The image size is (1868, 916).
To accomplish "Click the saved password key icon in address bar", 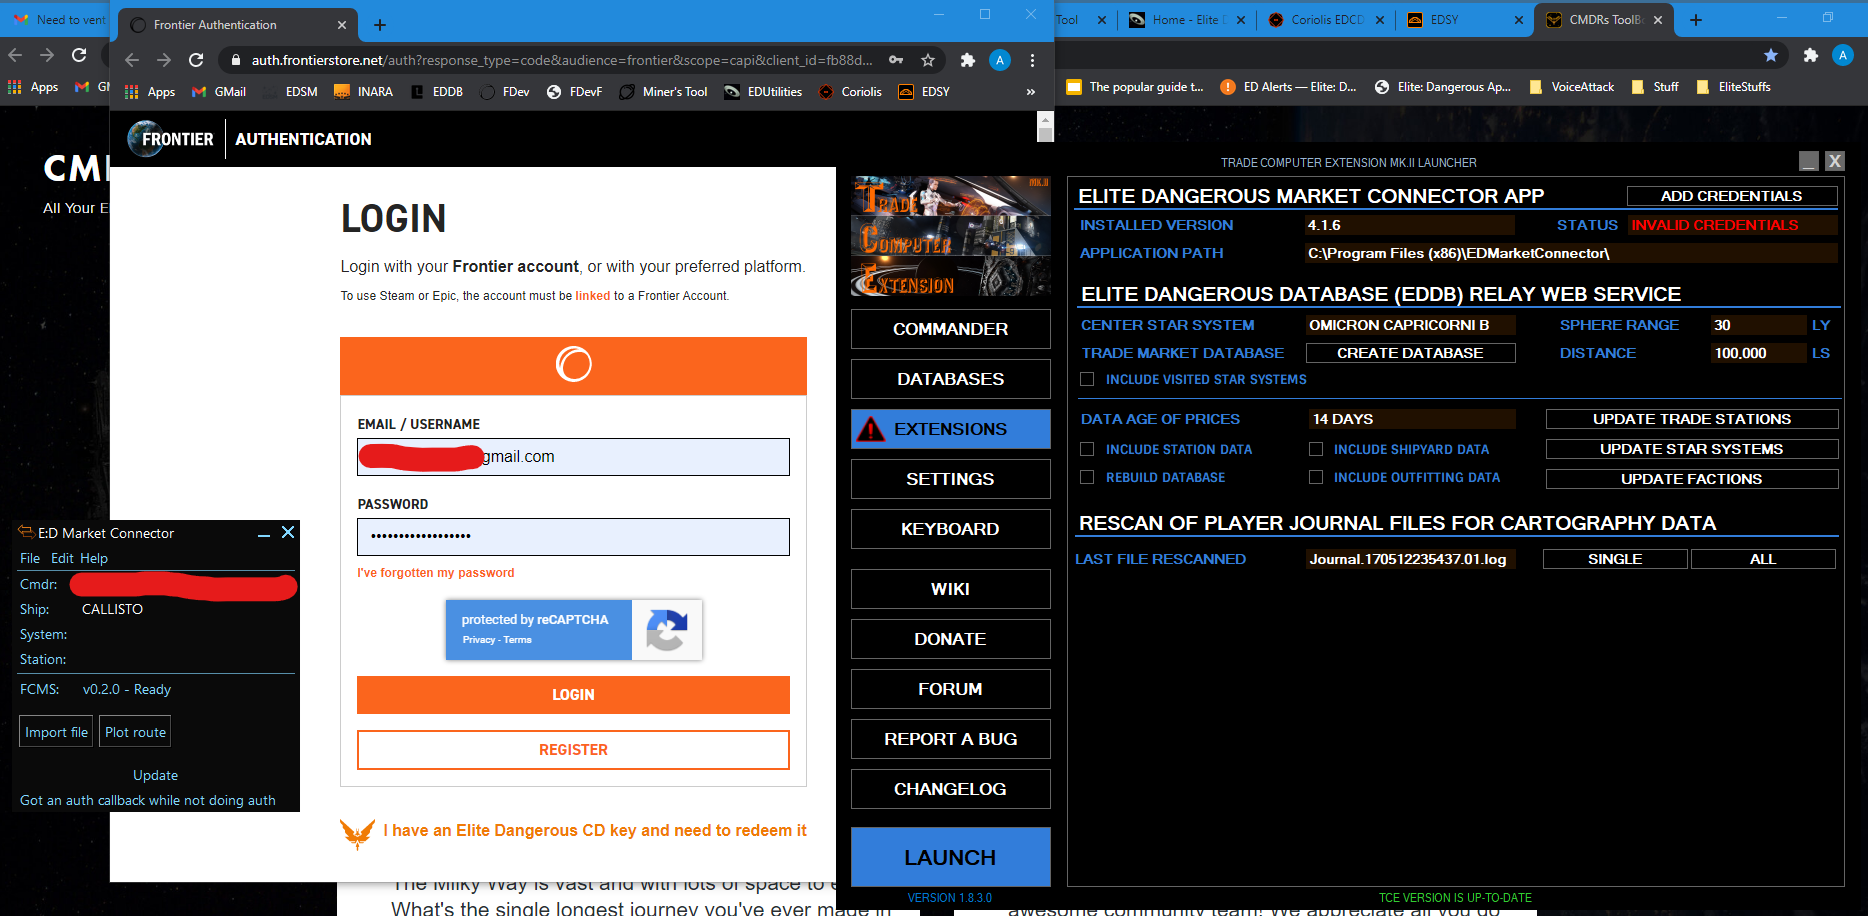I will coord(896,60).
